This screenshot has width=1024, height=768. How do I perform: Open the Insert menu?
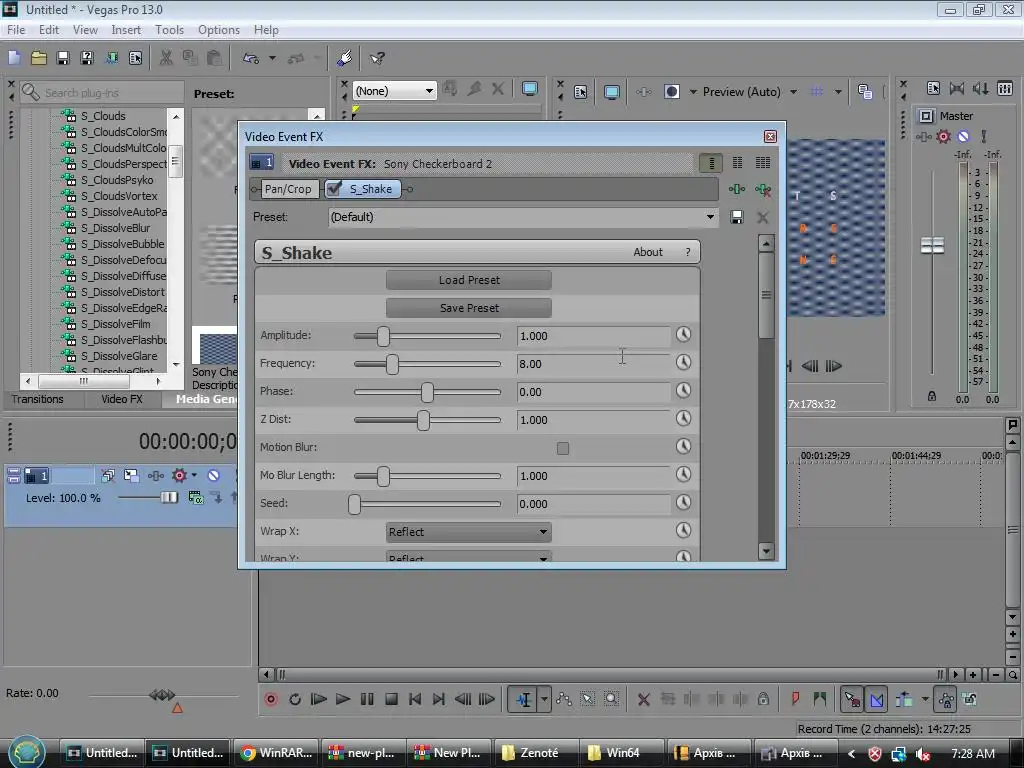125,29
